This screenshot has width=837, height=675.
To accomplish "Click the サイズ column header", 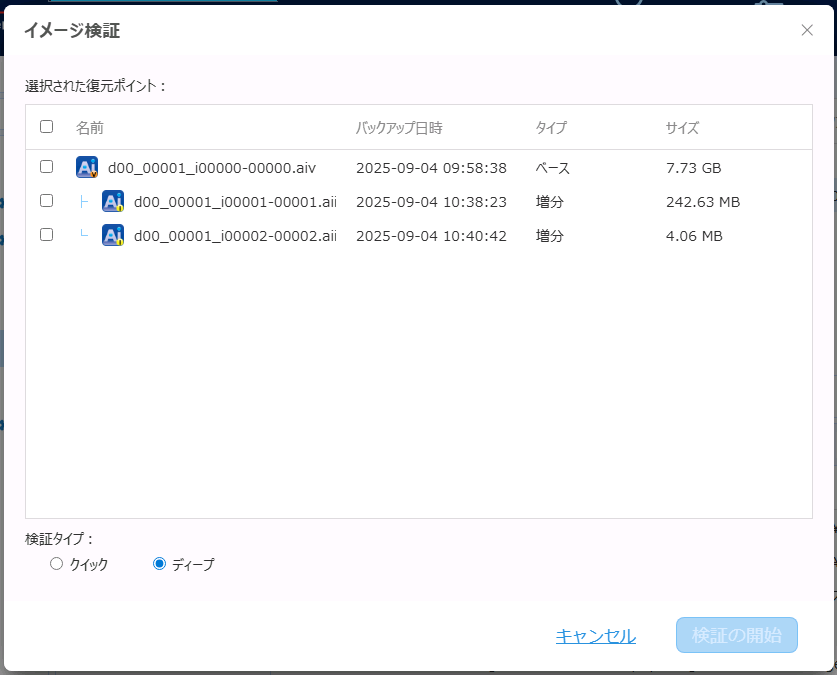I will (682, 128).
